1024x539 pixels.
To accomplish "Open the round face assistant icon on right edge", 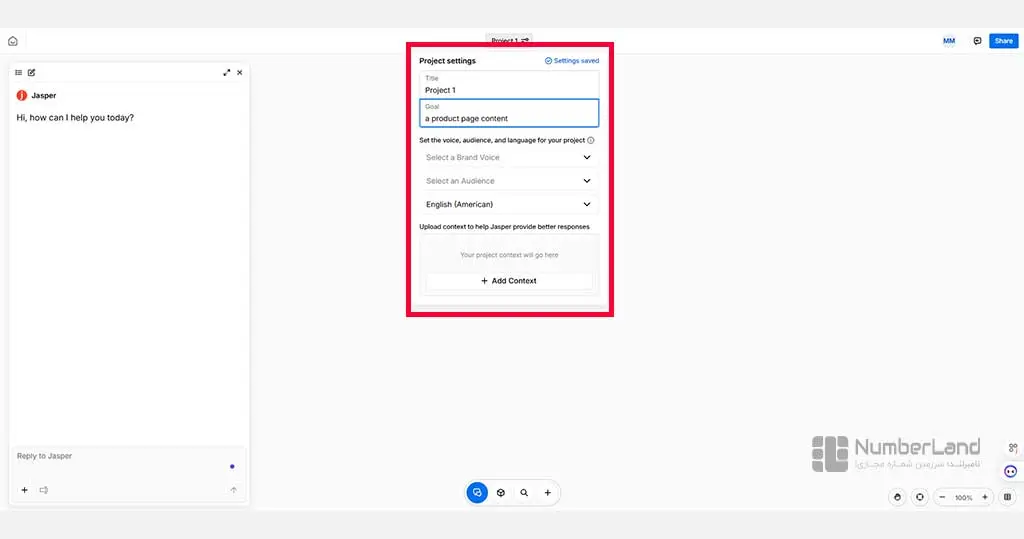I will click(x=1010, y=472).
